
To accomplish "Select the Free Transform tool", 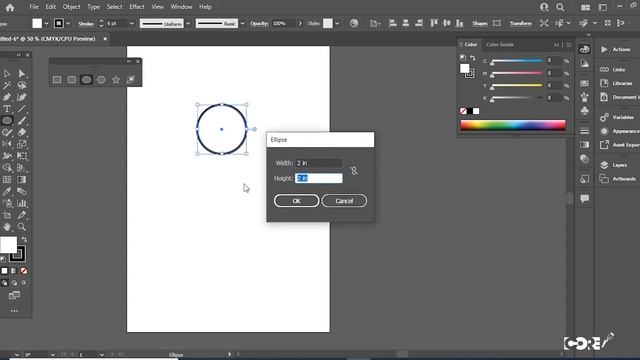I will point(22,156).
